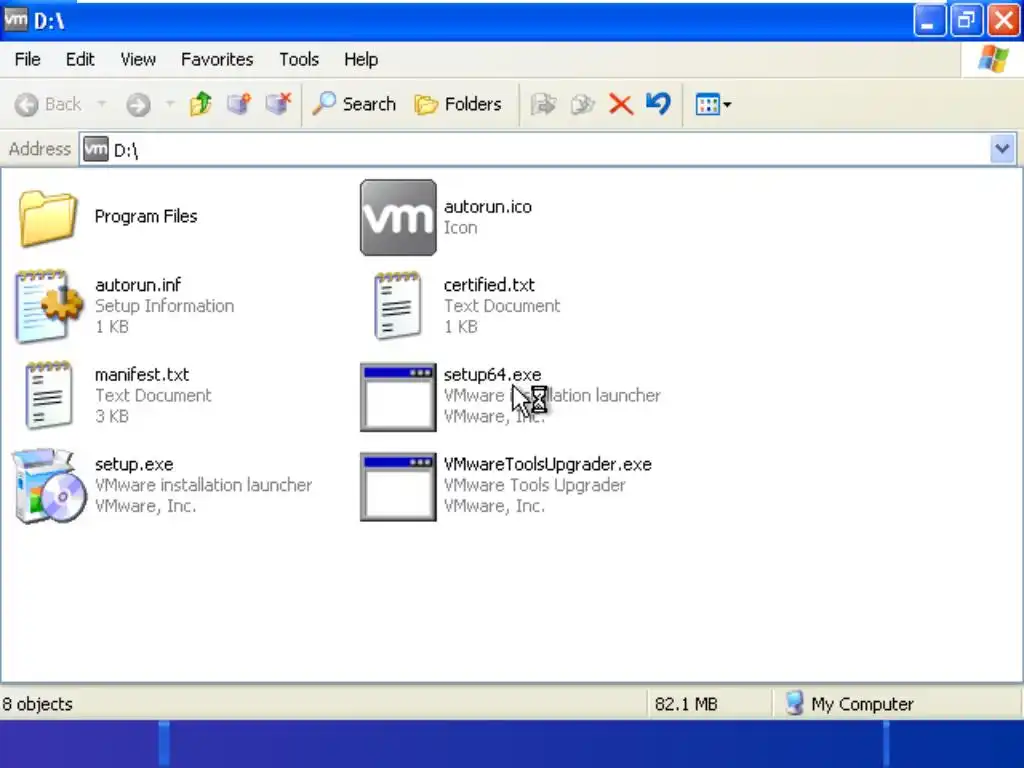Expand the Address bar dropdown arrow

1002,150
